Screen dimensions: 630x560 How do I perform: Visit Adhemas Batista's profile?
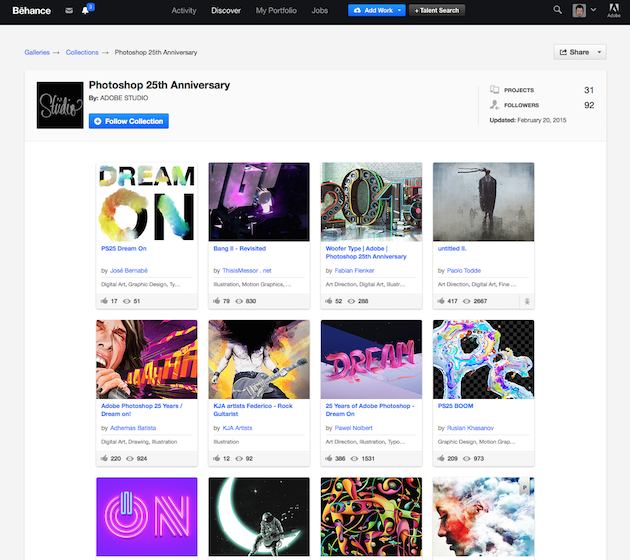[x=133, y=428]
